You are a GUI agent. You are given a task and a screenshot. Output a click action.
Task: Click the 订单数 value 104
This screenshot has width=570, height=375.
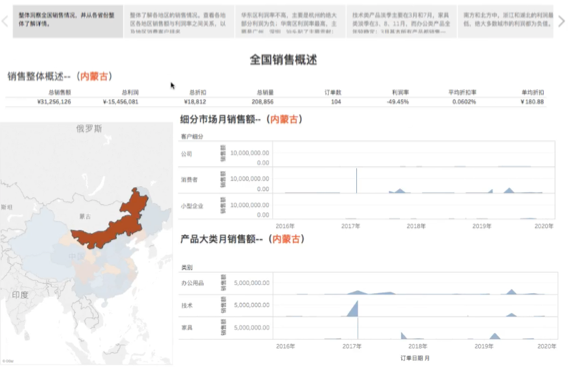(336, 102)
